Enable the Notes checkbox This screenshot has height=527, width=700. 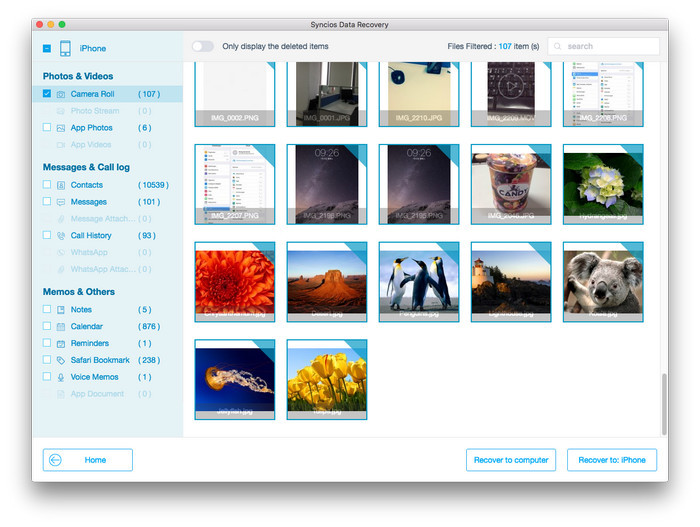pyautogui.click(x=47, y=309)
